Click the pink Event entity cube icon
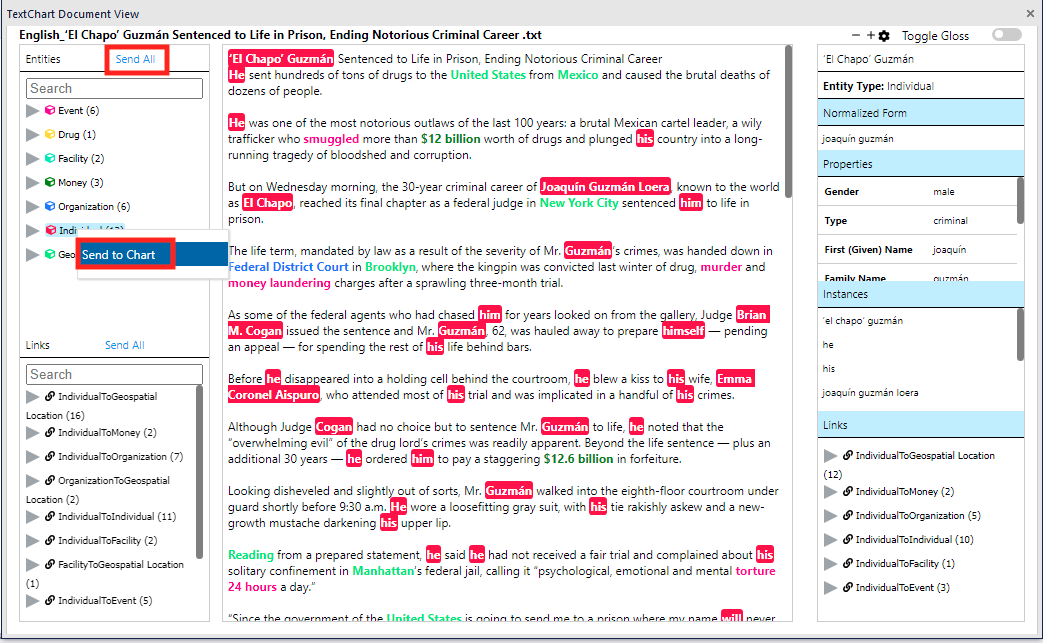1043x643 pixels. point(50,111)
